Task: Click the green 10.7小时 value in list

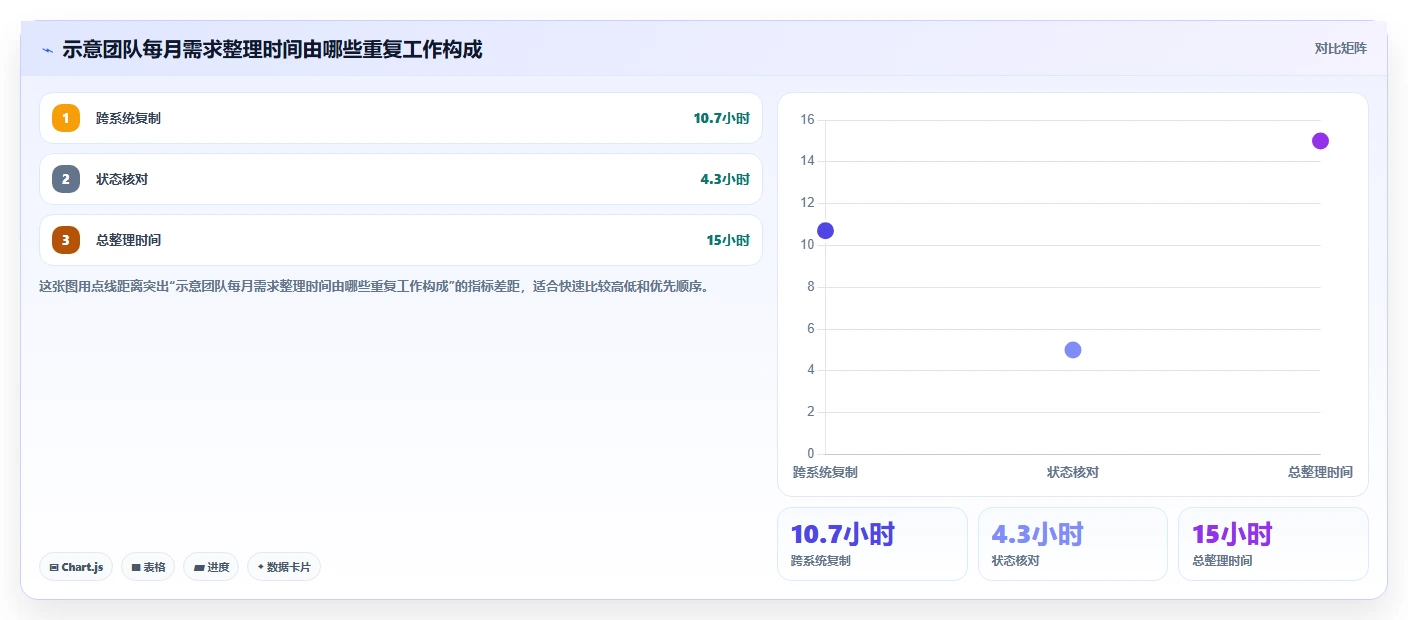Action: pos(721,118)
